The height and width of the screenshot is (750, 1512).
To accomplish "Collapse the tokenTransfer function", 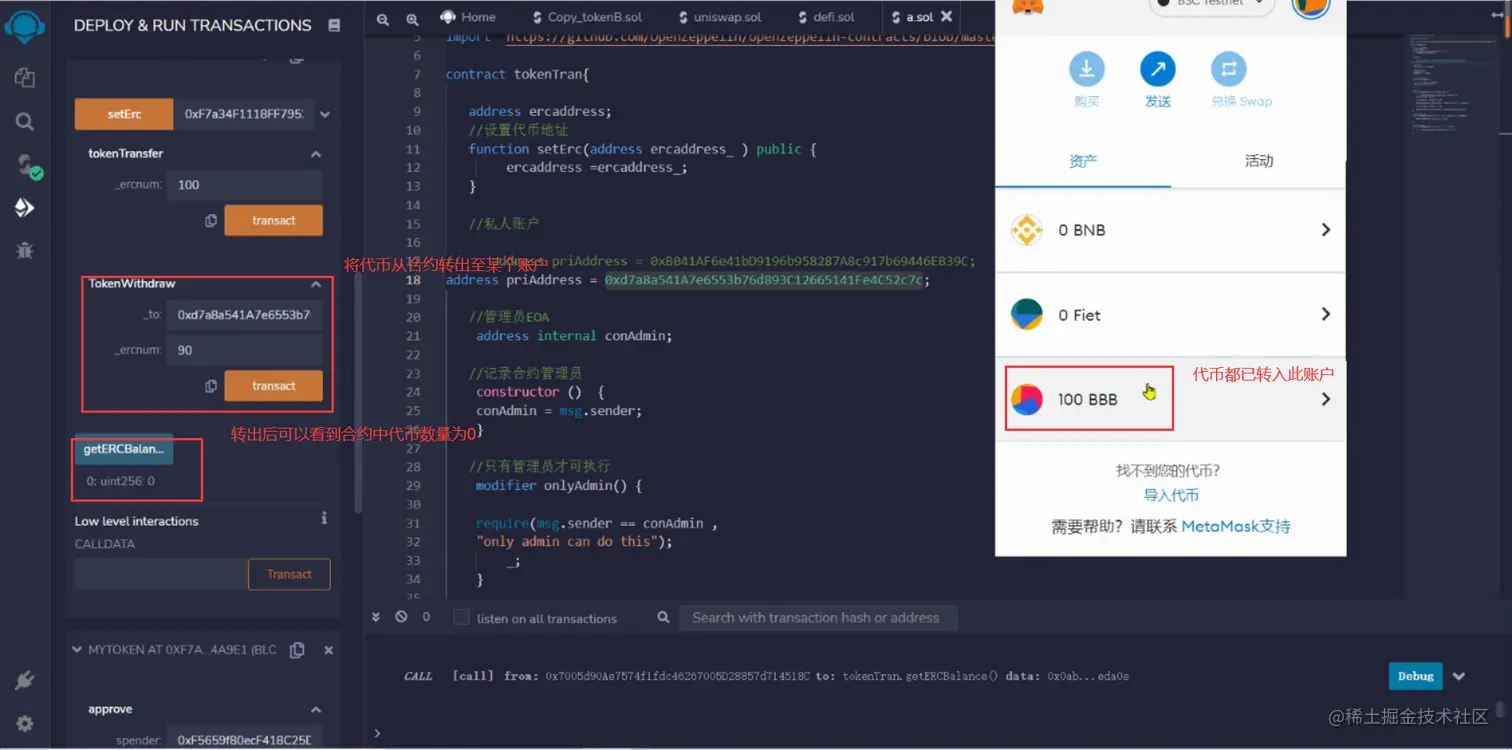I will [x=316, y=154].
